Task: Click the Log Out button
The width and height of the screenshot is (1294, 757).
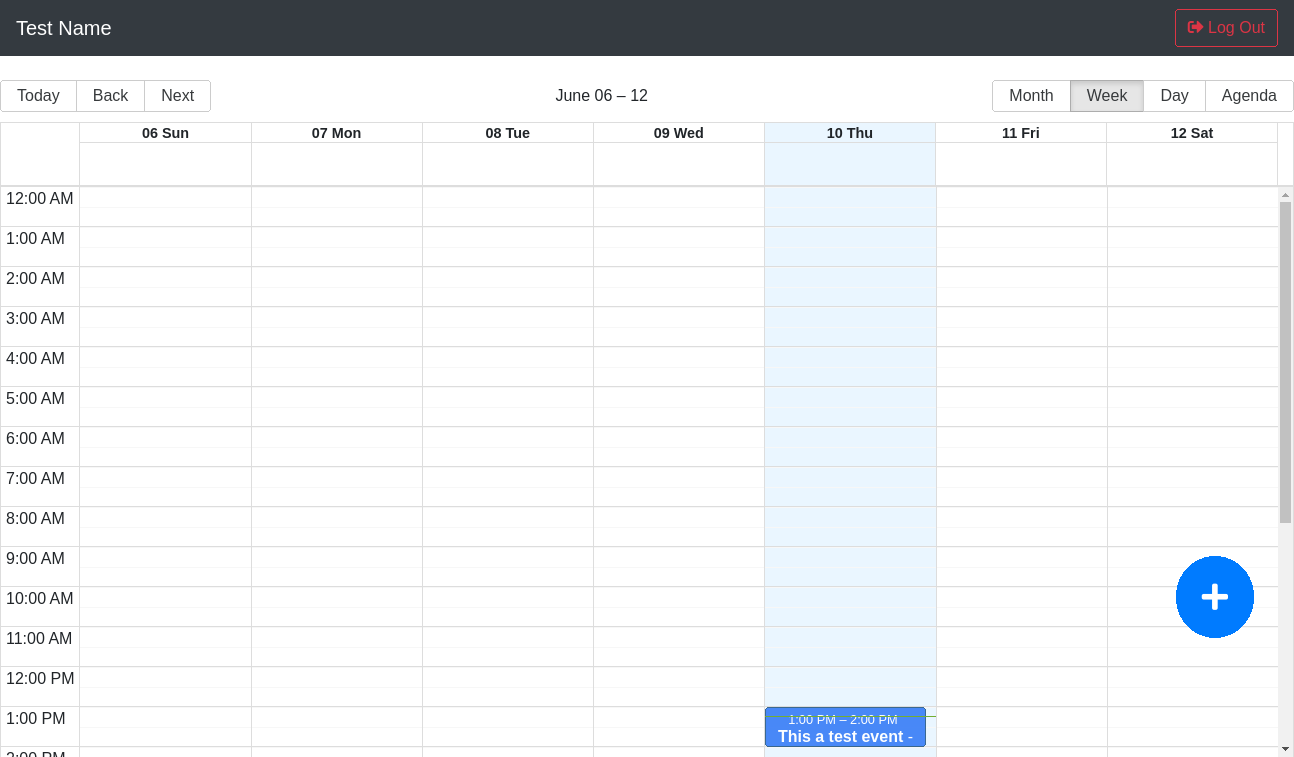Action: pos(1226,28)
